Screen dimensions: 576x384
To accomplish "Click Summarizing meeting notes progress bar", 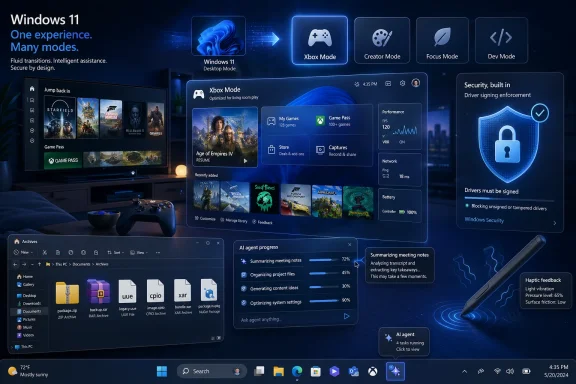I will click(323, 260).
